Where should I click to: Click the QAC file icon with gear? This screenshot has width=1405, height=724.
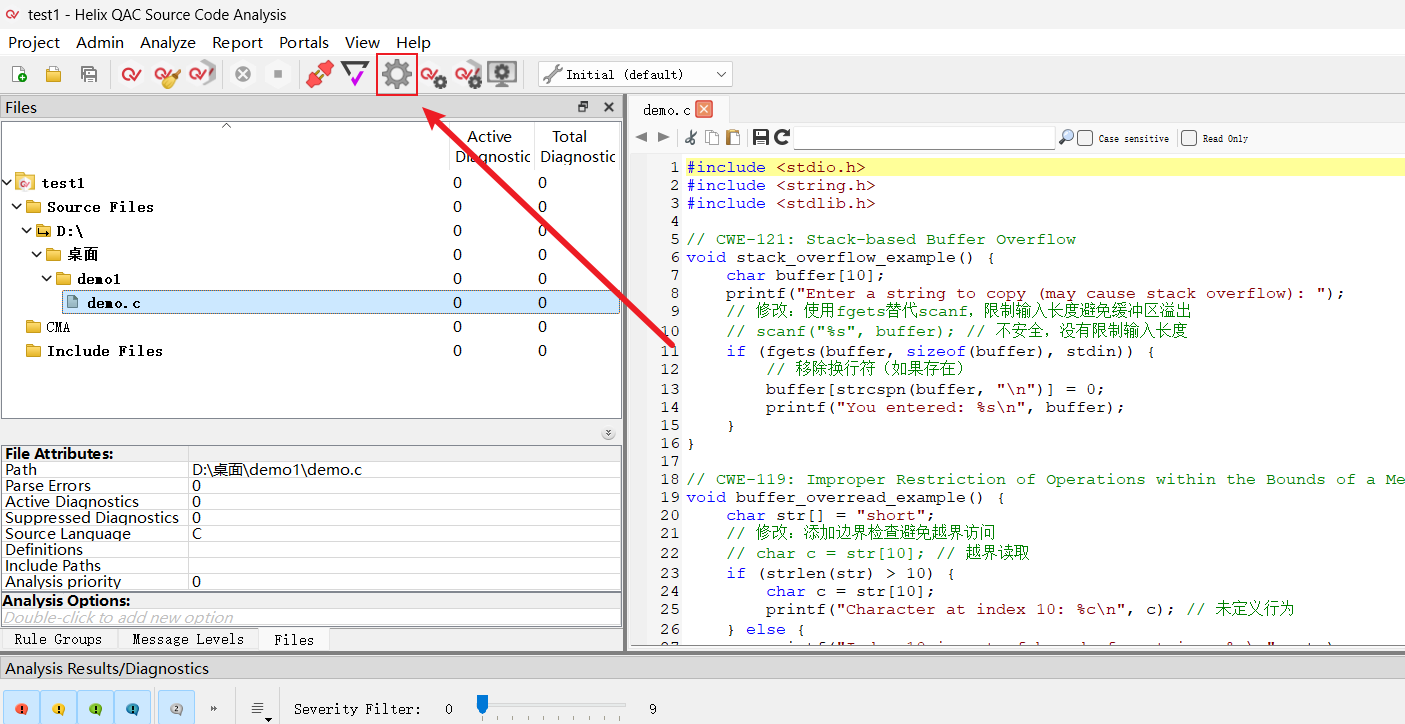(468, 76)
